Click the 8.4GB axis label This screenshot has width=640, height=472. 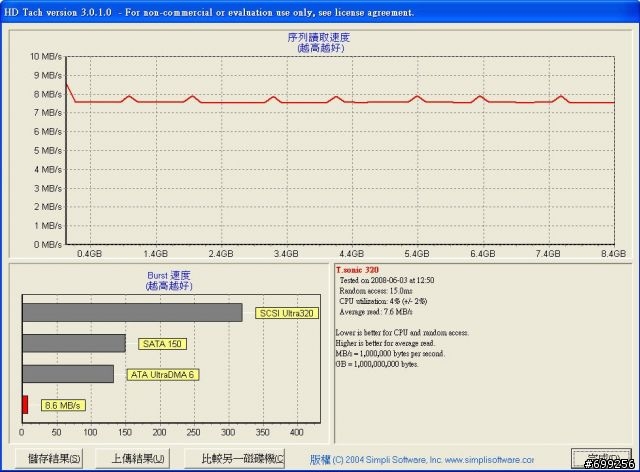pos(613,254)
